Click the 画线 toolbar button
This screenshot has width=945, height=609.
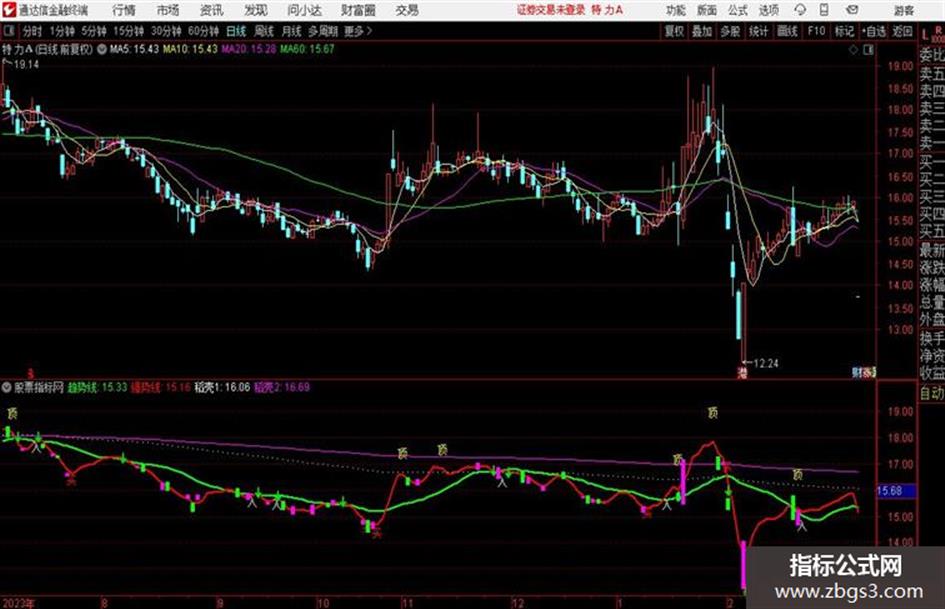click(x=788, y=31)
